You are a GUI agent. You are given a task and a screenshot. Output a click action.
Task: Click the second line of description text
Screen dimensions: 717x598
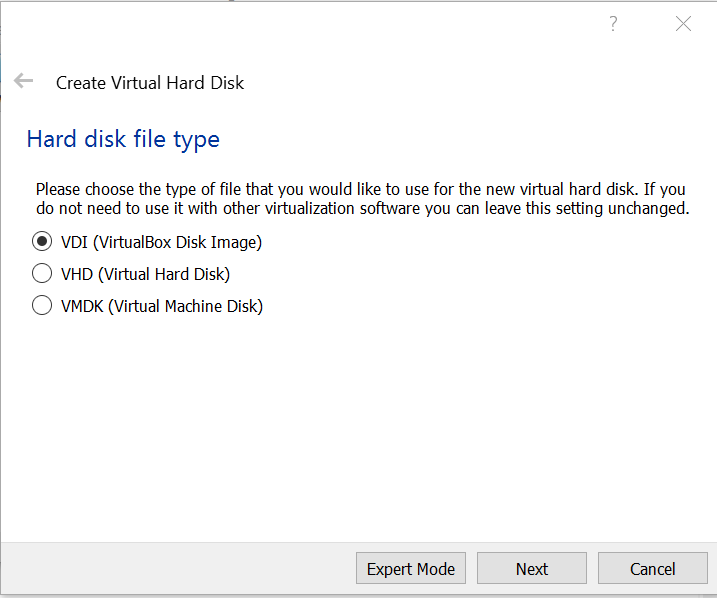[360, 209]
